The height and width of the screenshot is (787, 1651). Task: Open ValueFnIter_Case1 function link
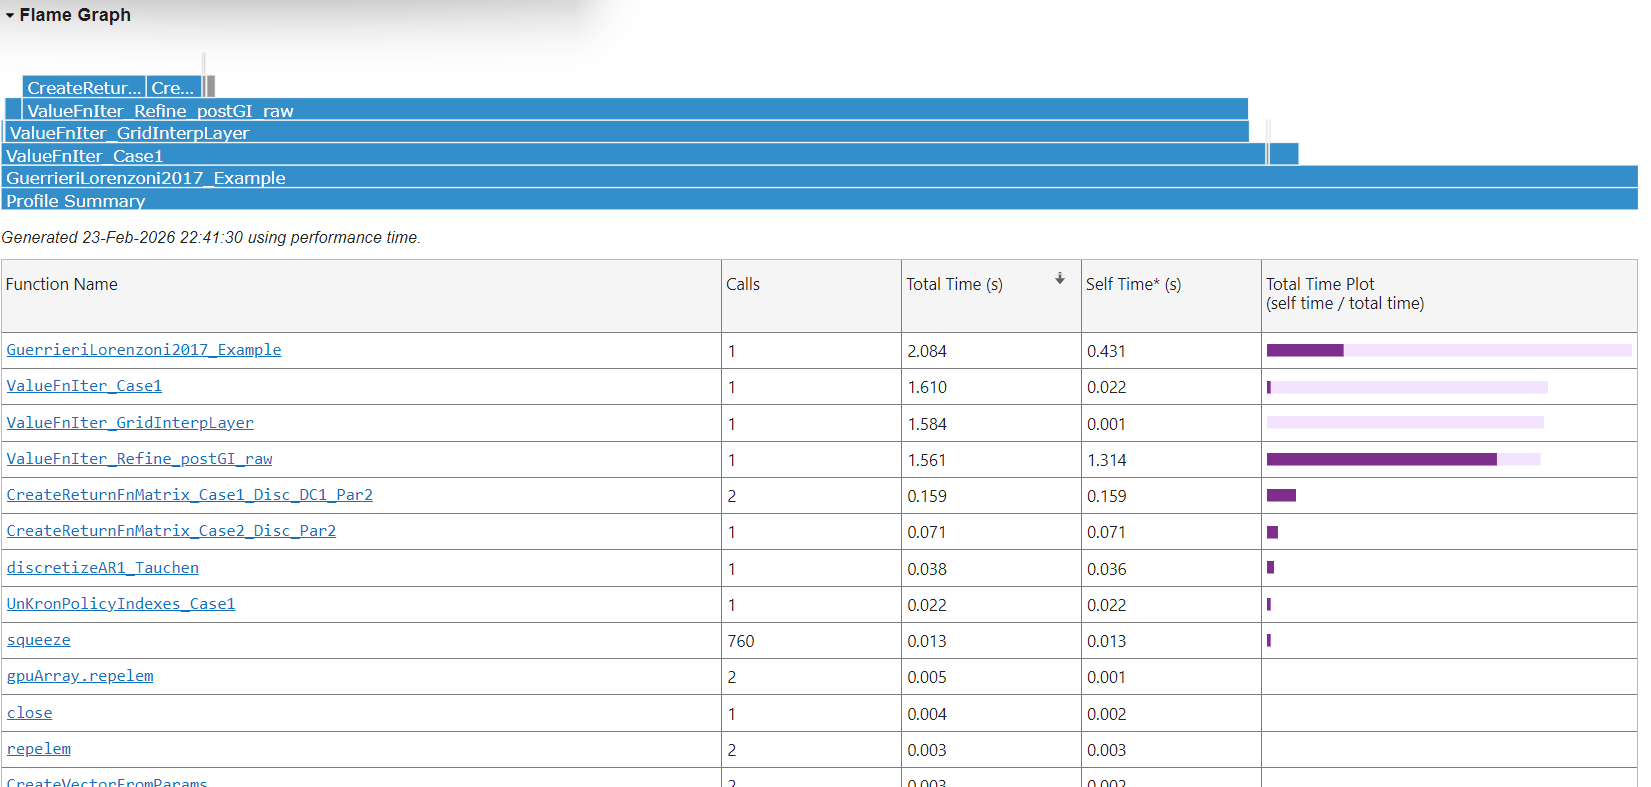pyautogui.click(x=84, y=386)
